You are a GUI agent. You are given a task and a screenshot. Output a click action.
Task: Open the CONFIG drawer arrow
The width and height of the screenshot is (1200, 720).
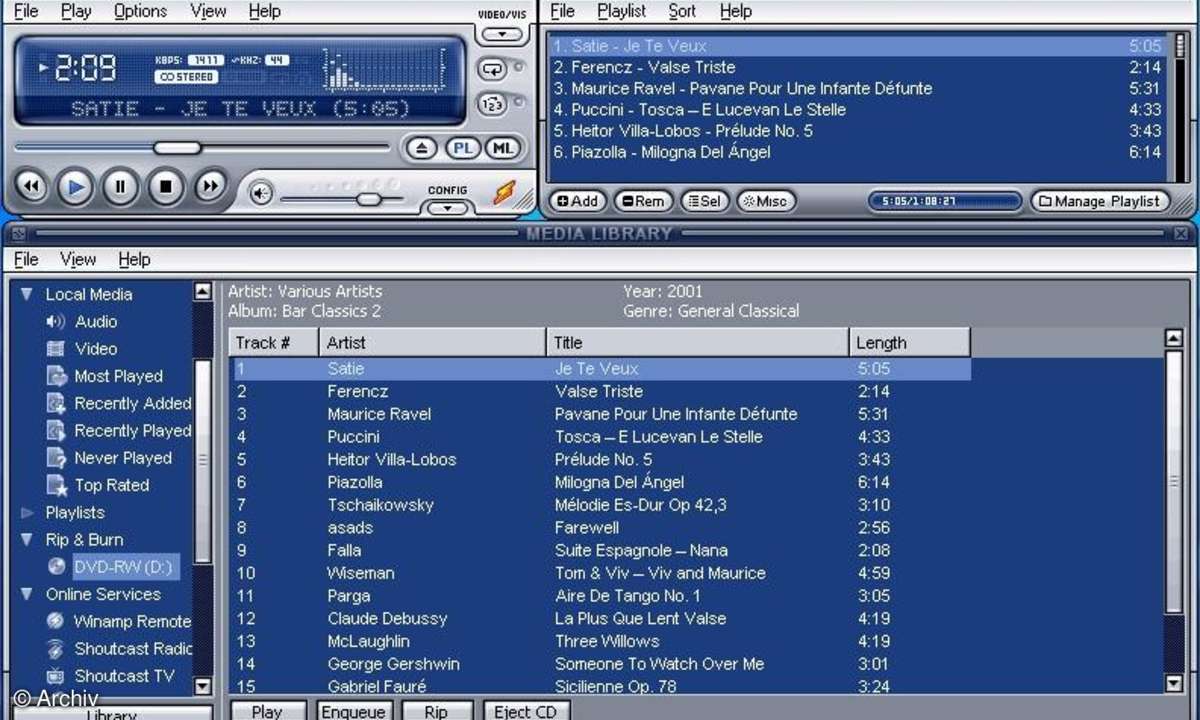tap(447, 208)
